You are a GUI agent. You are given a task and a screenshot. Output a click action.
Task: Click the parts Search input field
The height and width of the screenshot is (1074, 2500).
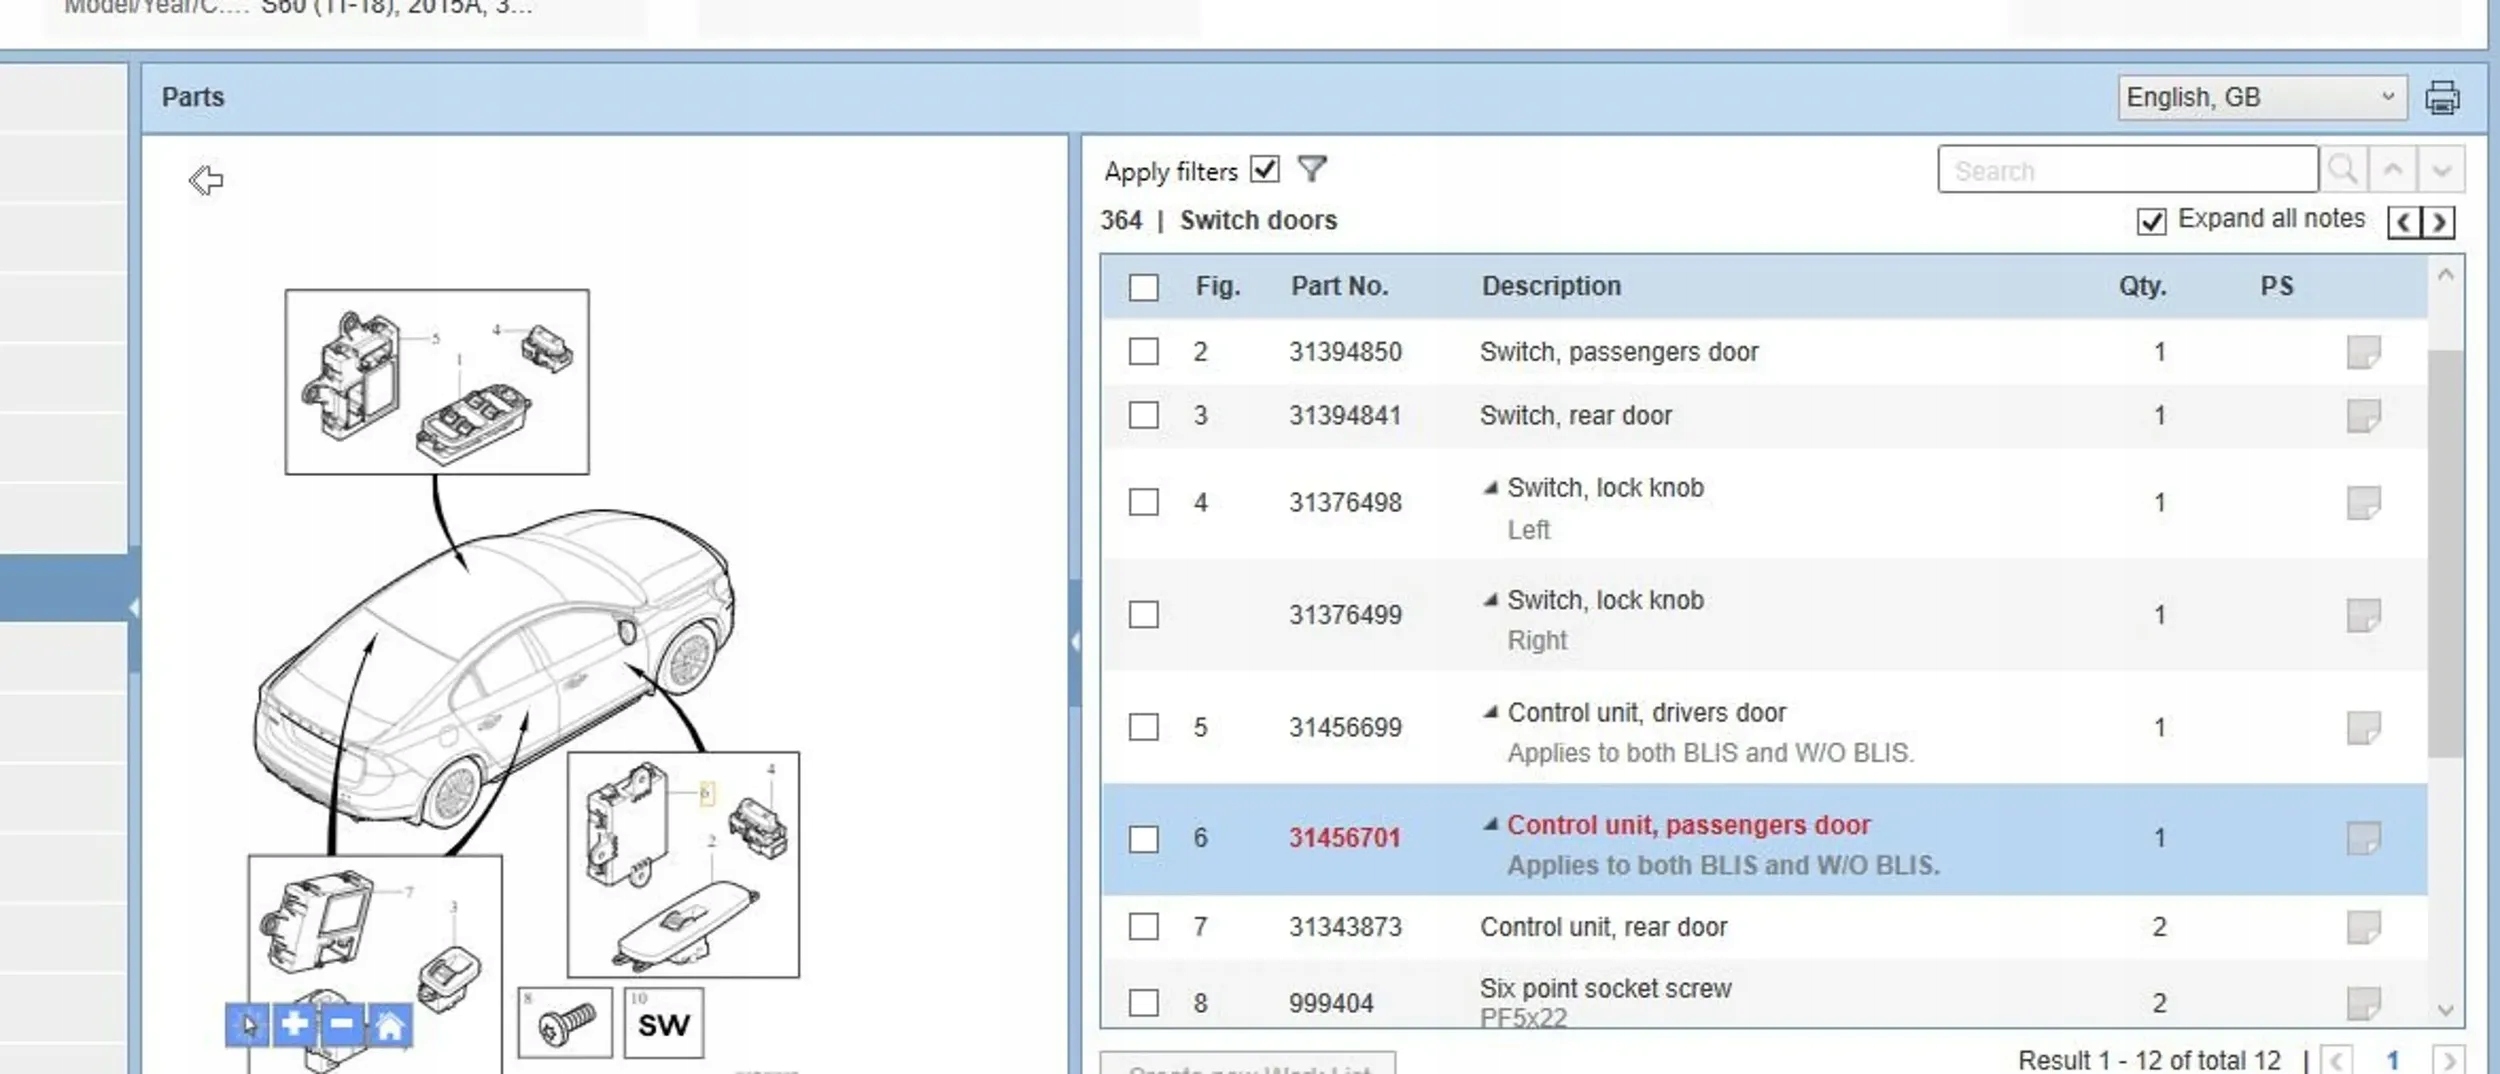[x=2127, y=170]
